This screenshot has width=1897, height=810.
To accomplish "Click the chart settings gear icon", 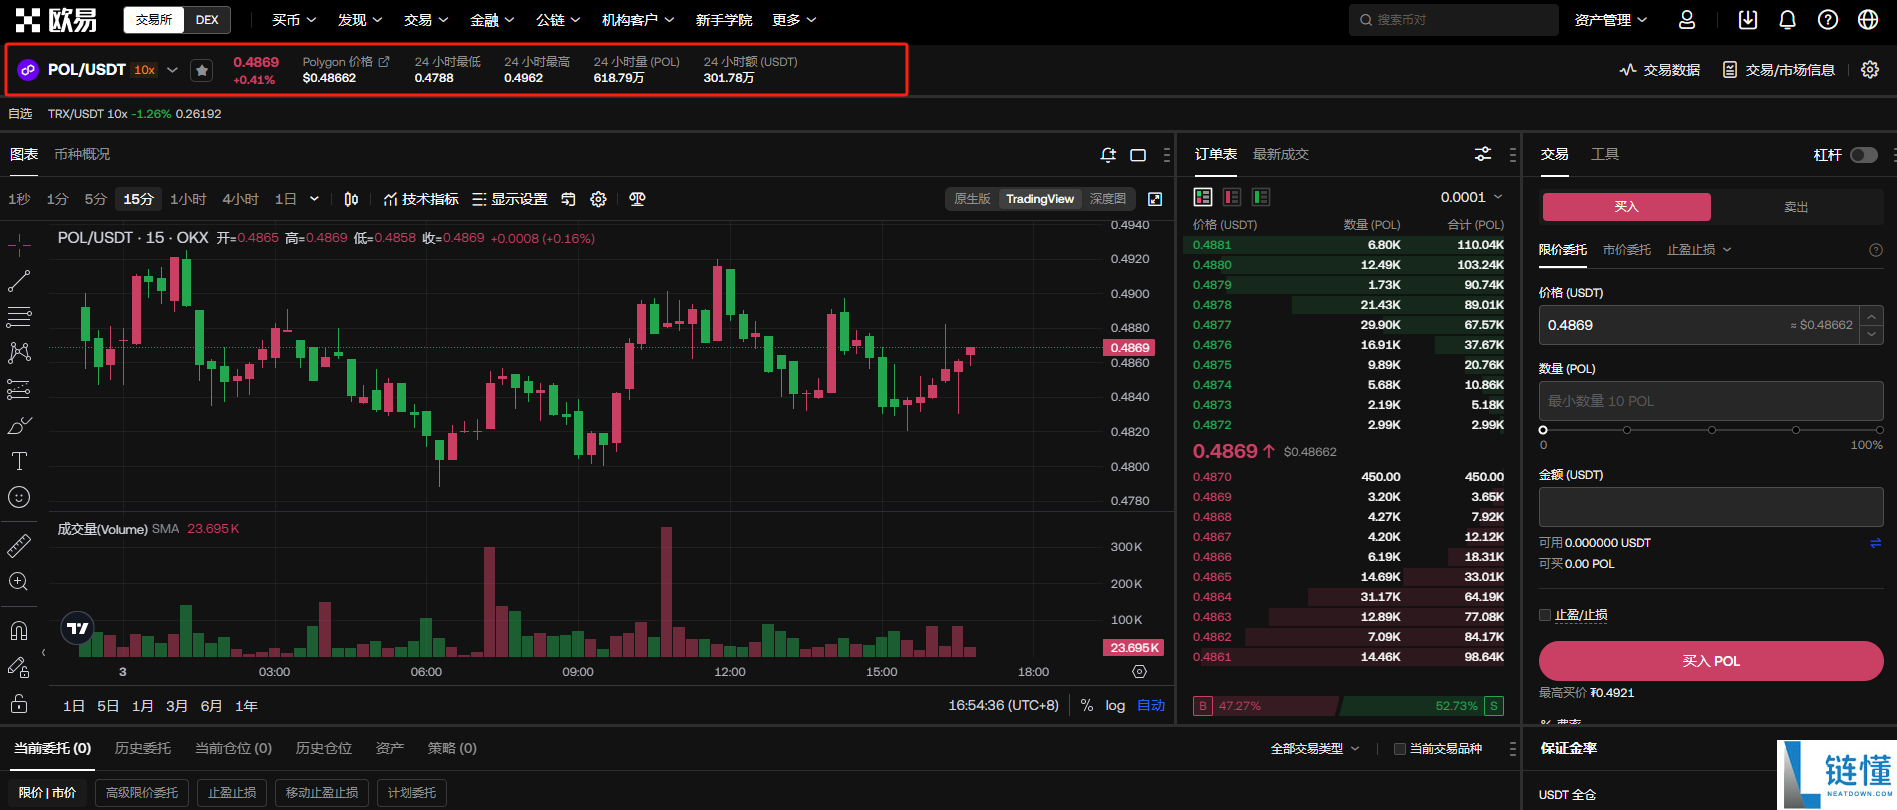I will tap(598, 199).
